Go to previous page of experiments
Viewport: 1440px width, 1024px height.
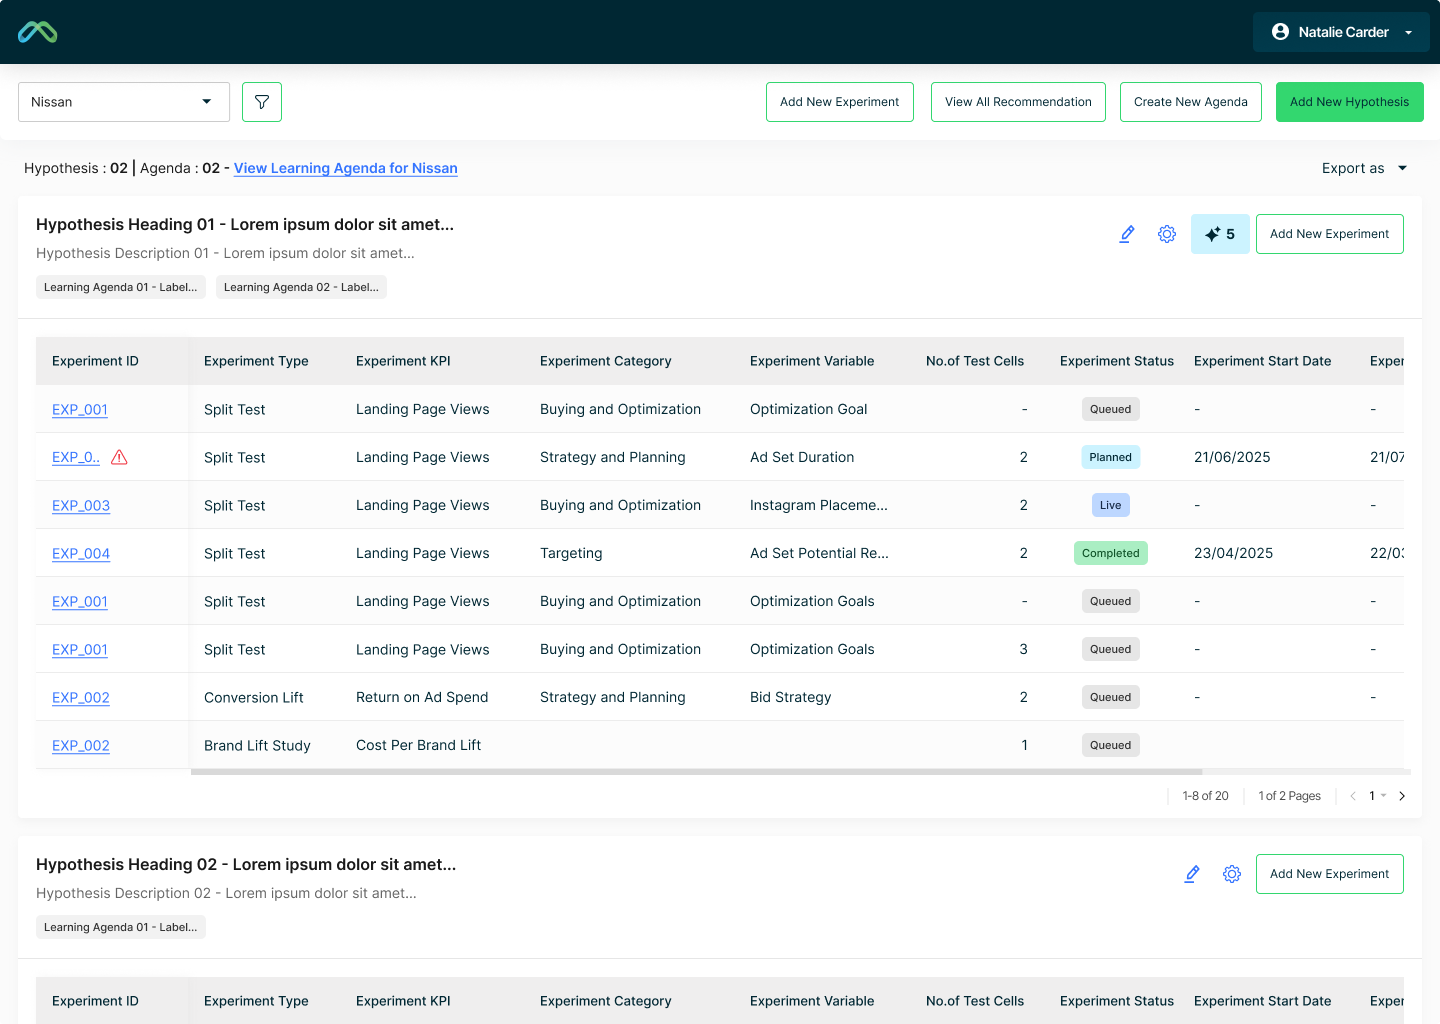coord(1353,796)
